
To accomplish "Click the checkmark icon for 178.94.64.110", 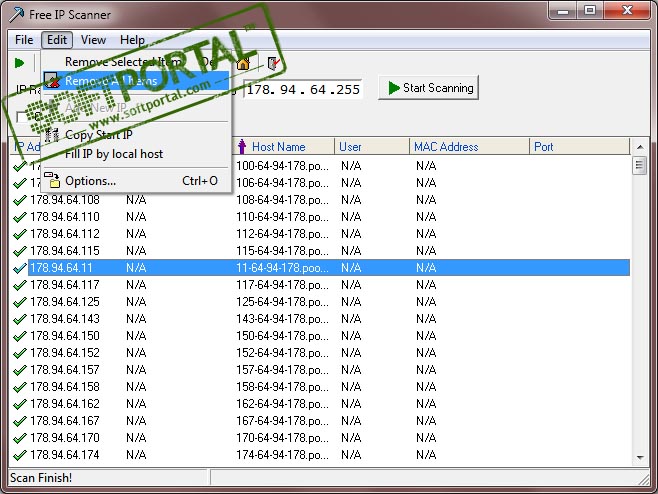I will 20,217.
